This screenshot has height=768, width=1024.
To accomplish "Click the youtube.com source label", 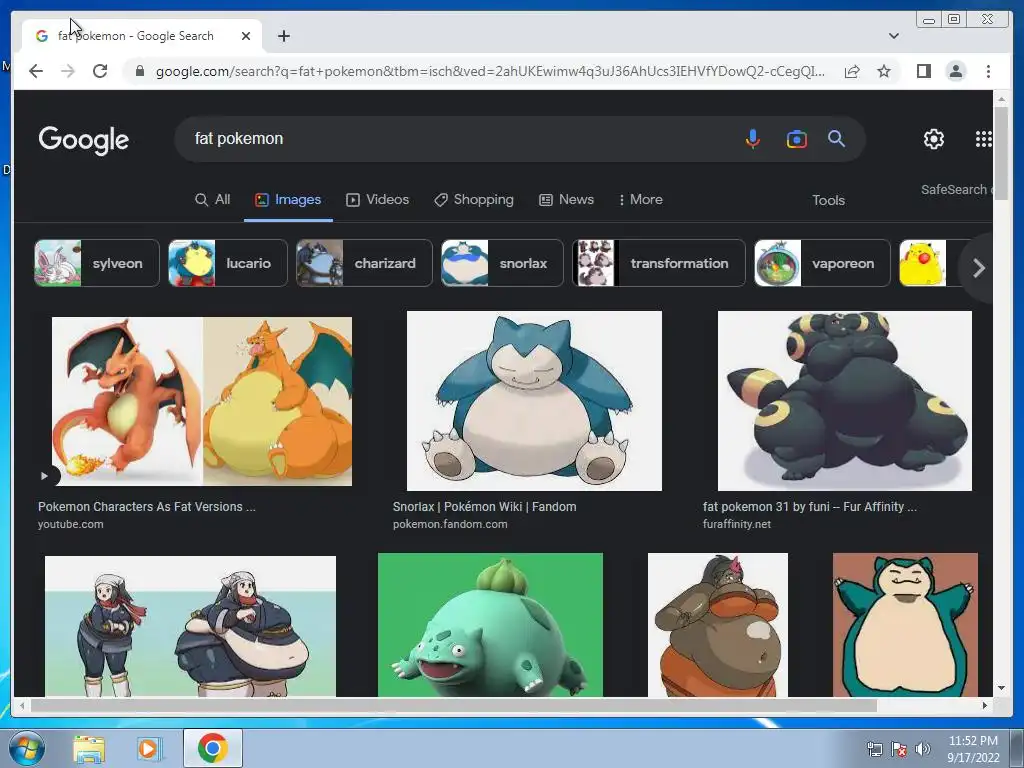I will click(x=71, y=524).
